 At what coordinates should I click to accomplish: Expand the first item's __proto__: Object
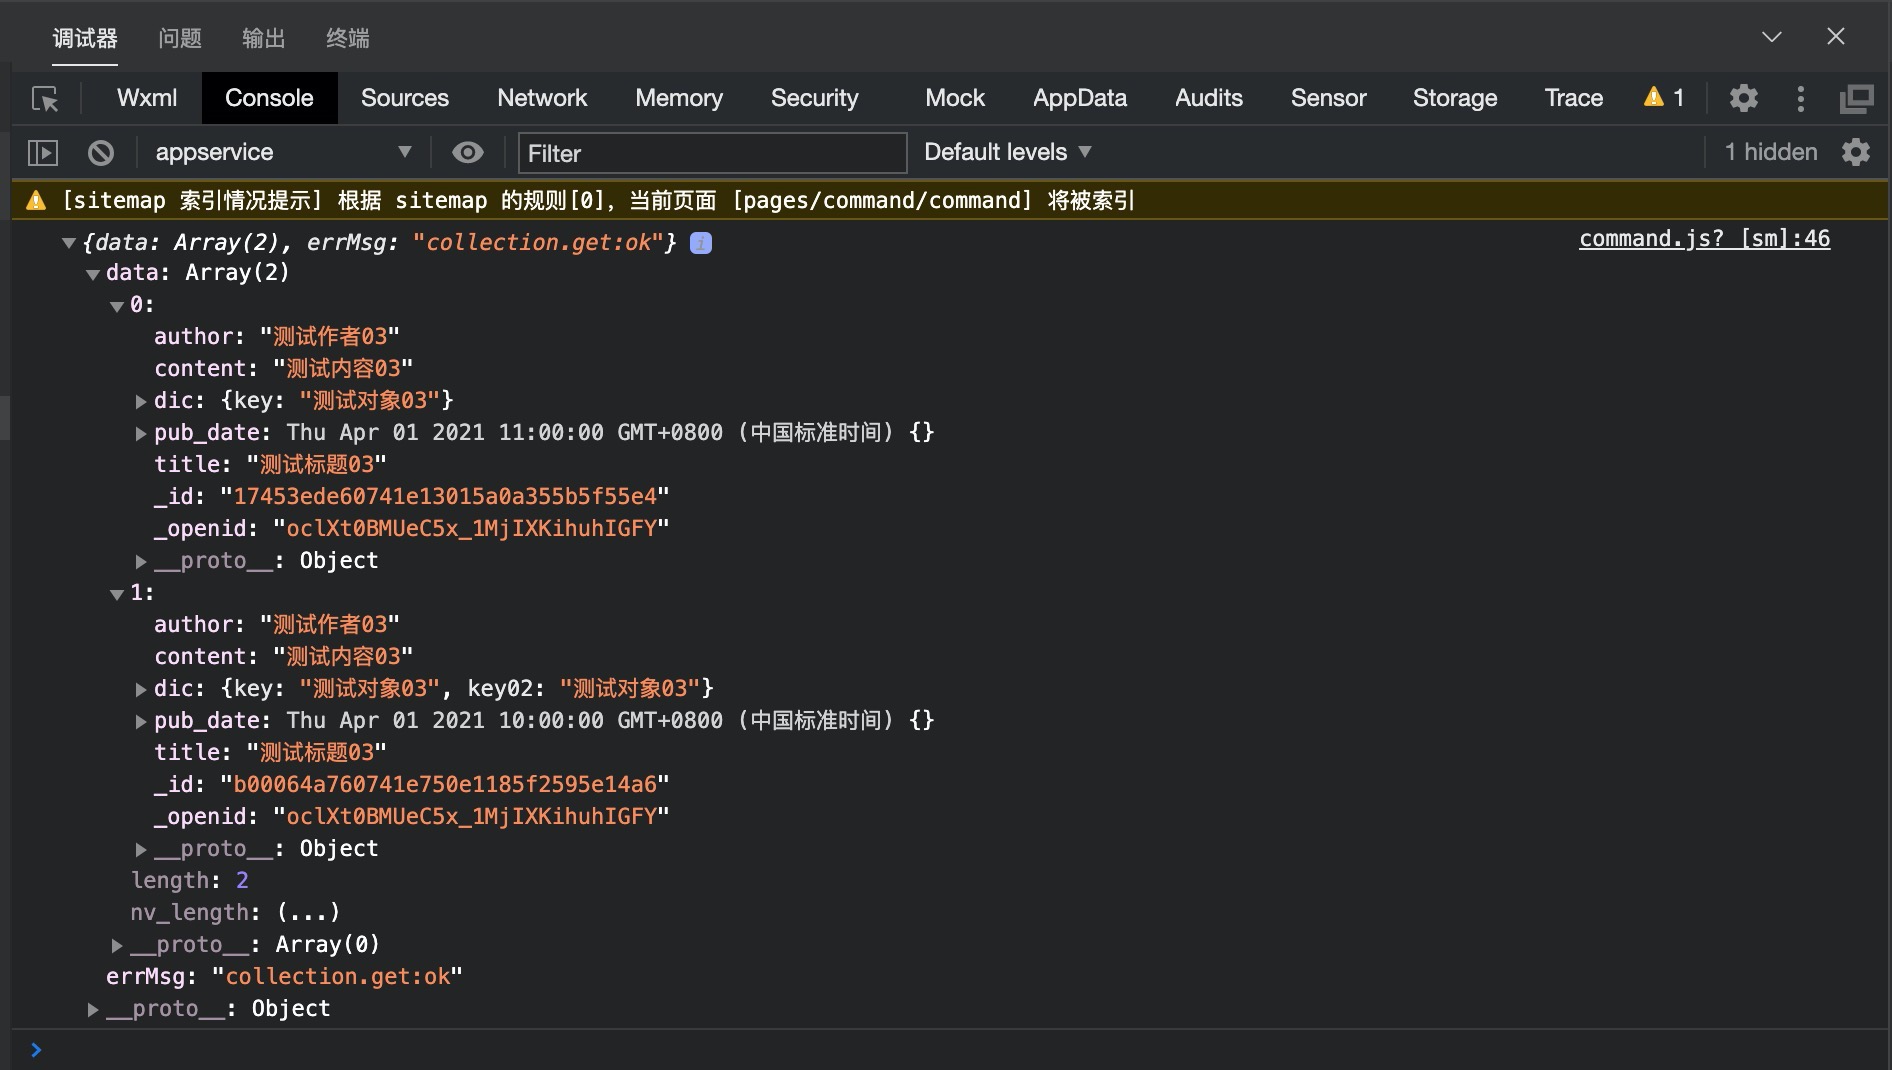(x=141, y=561)
